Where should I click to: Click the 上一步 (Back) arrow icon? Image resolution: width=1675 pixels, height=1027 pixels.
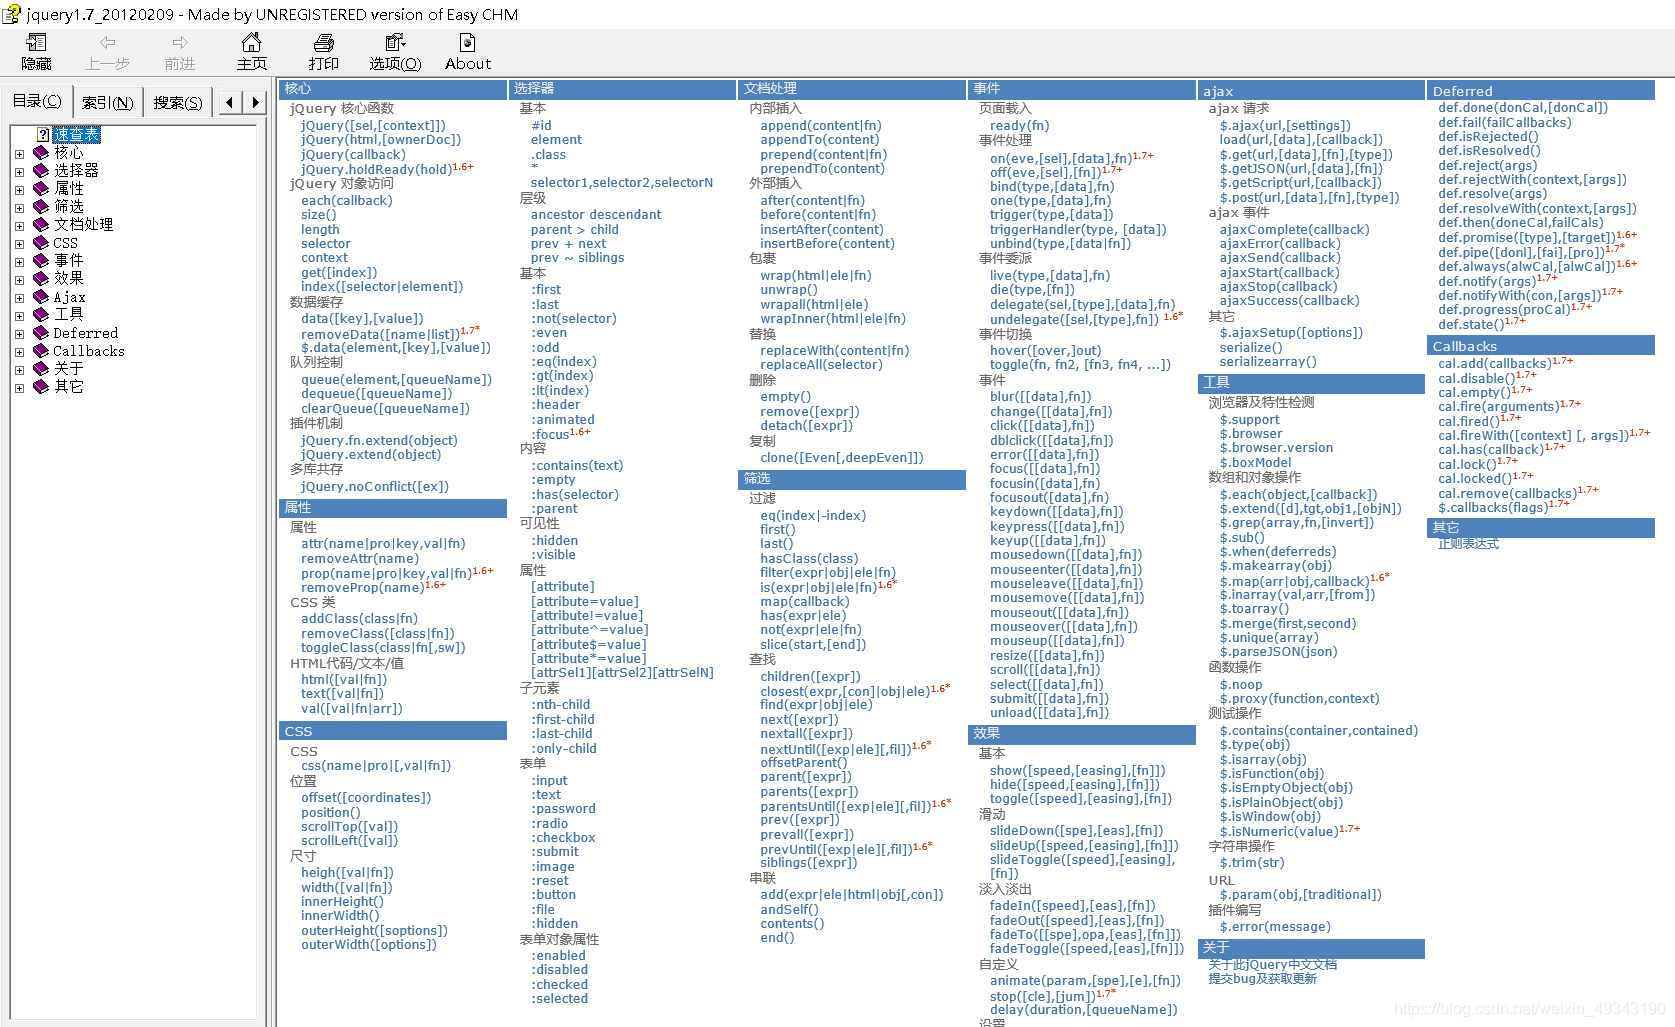108,42
